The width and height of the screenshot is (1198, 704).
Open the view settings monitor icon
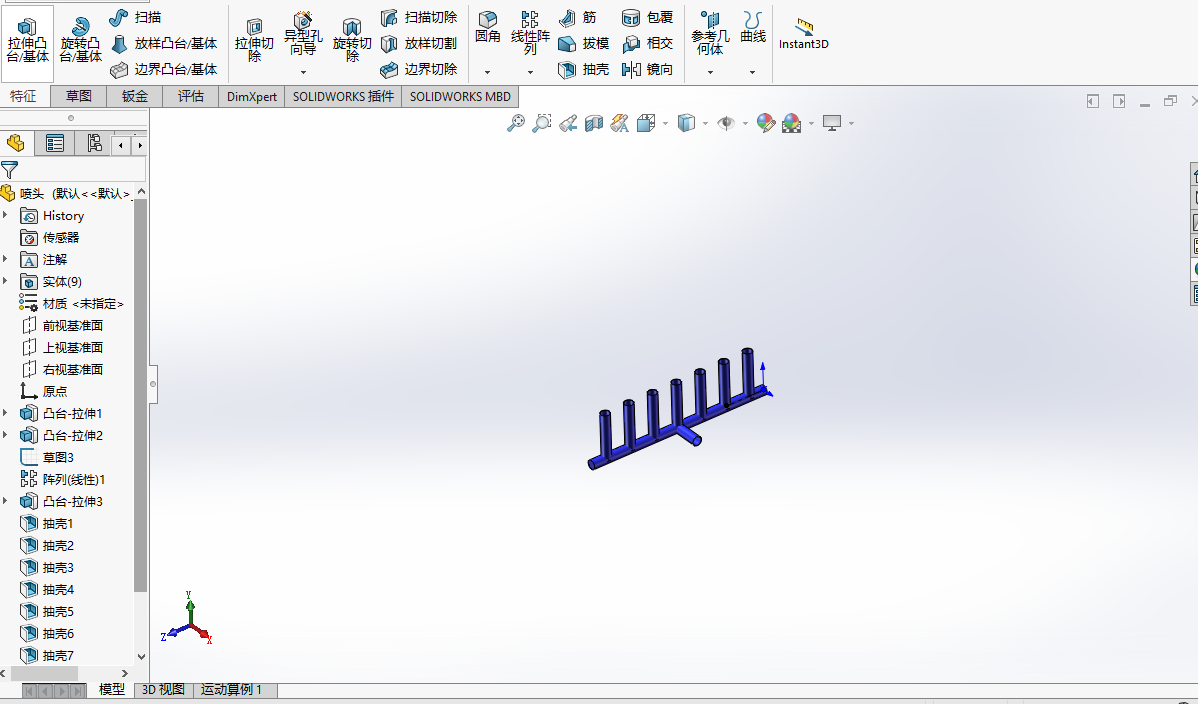[x=832, y=123]
